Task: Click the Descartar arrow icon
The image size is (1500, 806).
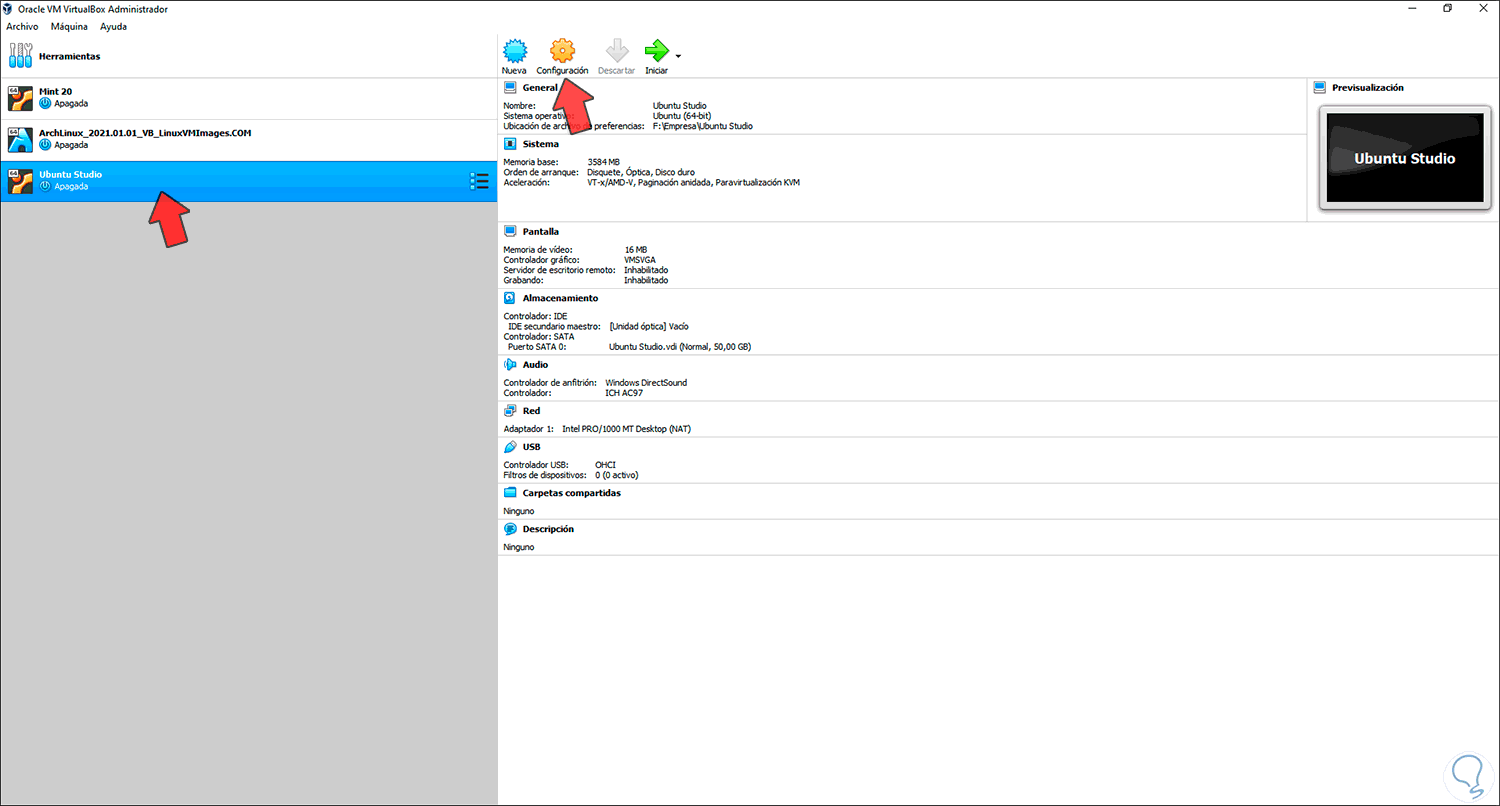Action: [x=616, y=50]
